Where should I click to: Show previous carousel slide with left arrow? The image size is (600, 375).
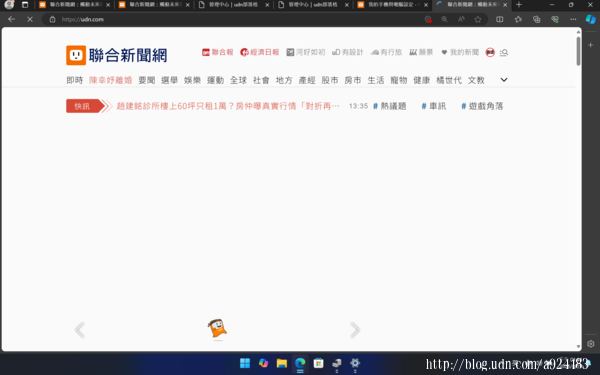point(80,330)
